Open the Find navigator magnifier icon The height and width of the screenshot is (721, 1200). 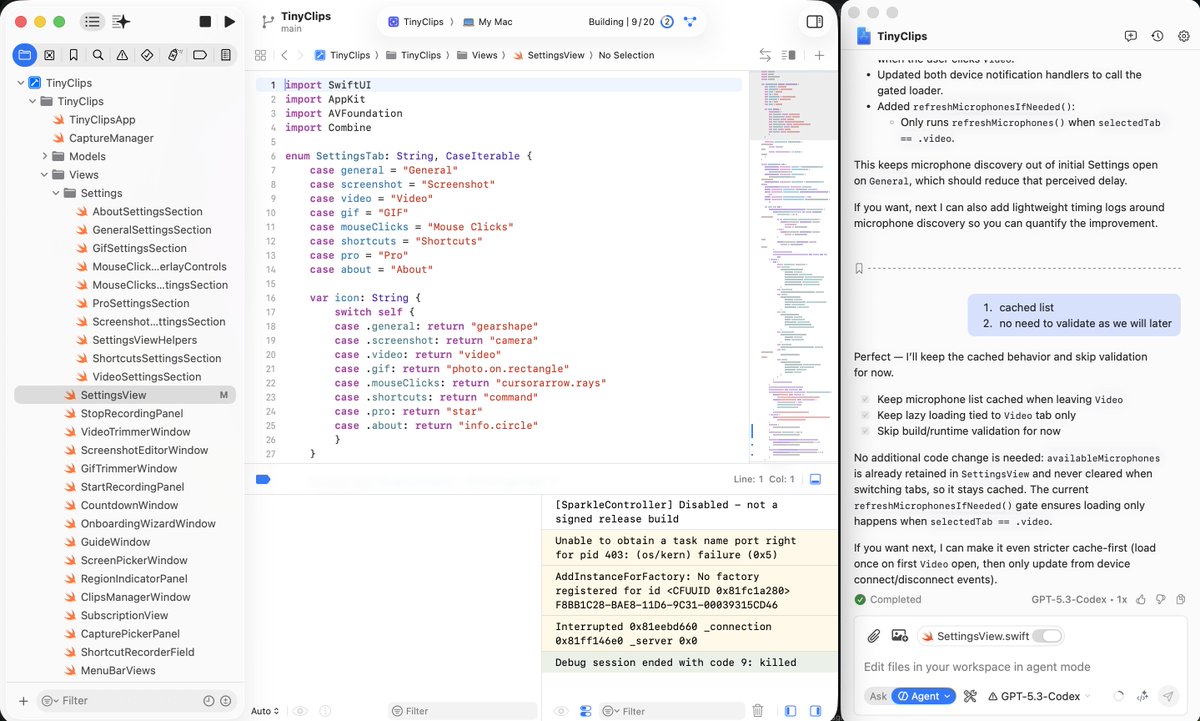98,55
